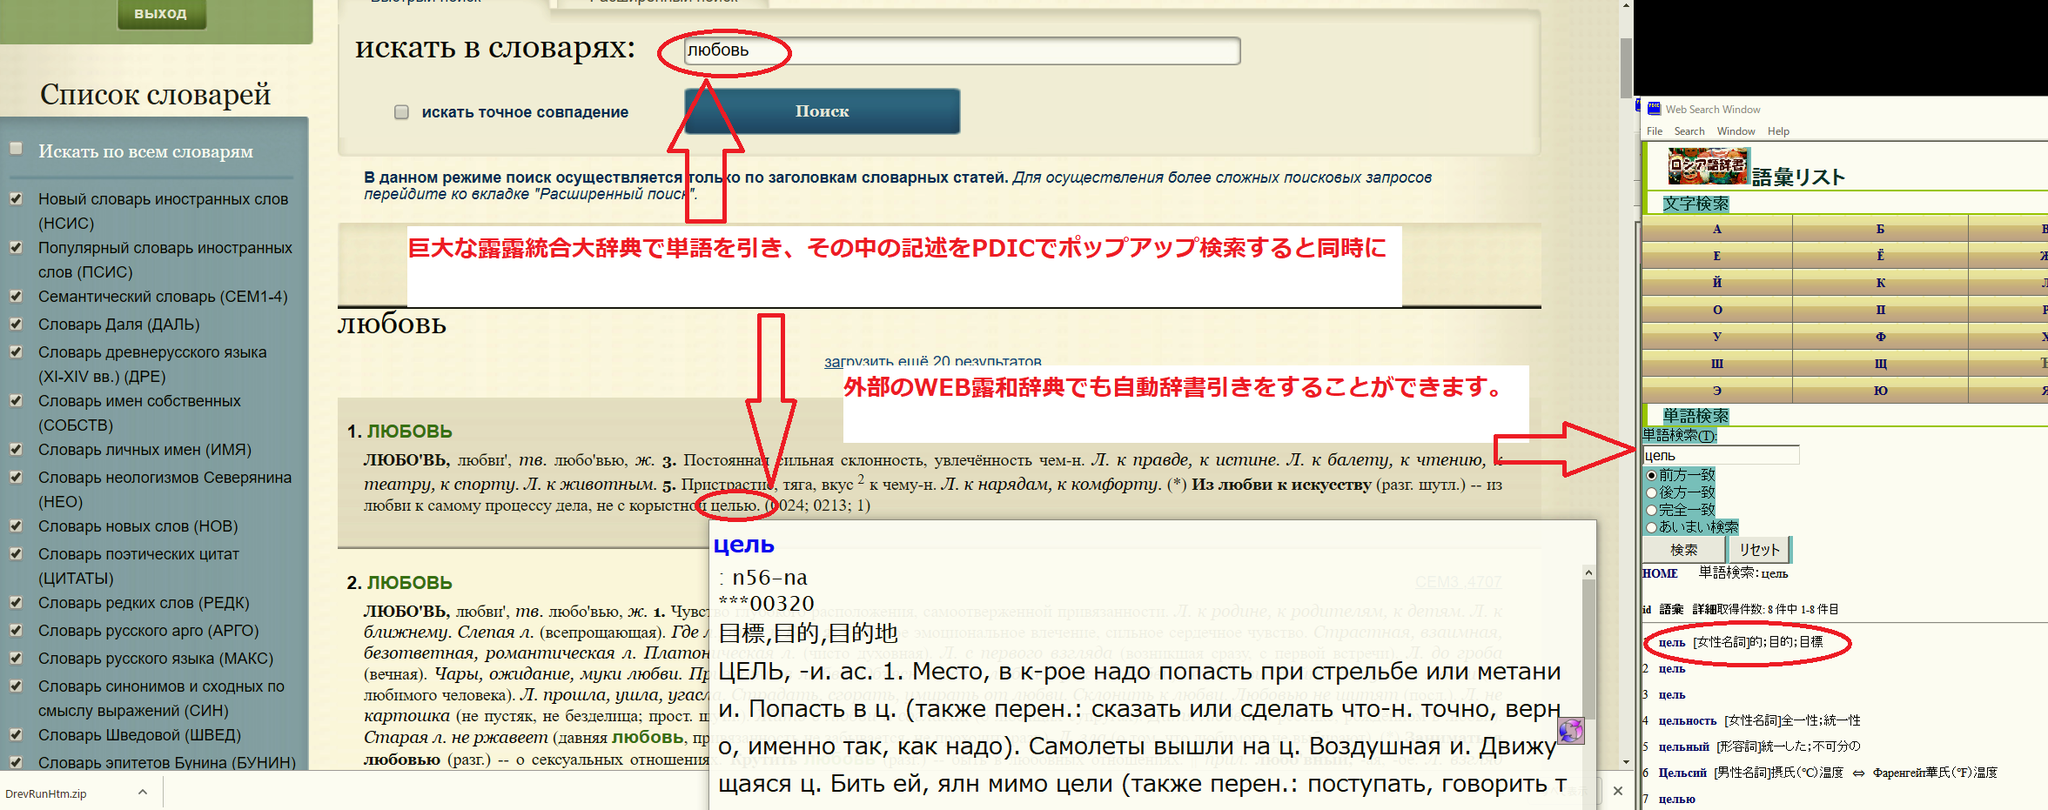Screen dimensions: 2048x810
Task: Toggle 'Словарь русского арго (АРГО)' checkbox
Action: (x=16, y=630)
